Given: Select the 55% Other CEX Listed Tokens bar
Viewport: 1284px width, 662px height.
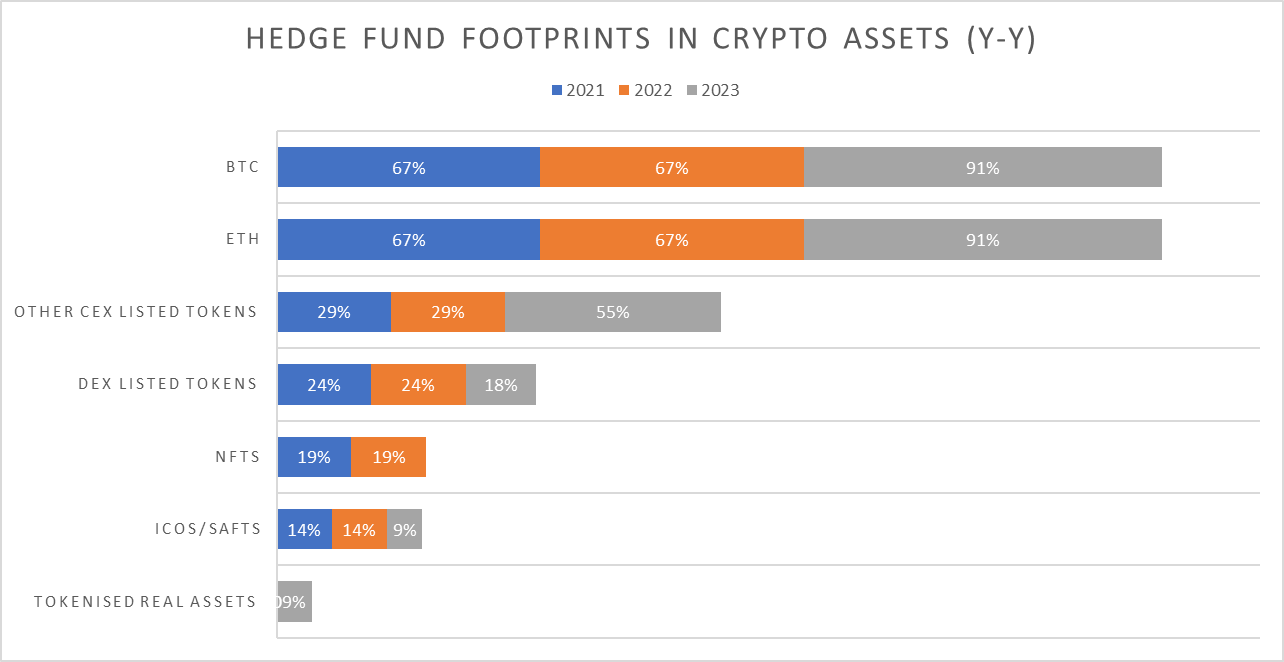Looking at the screenshot, I should tap(612, 312).
